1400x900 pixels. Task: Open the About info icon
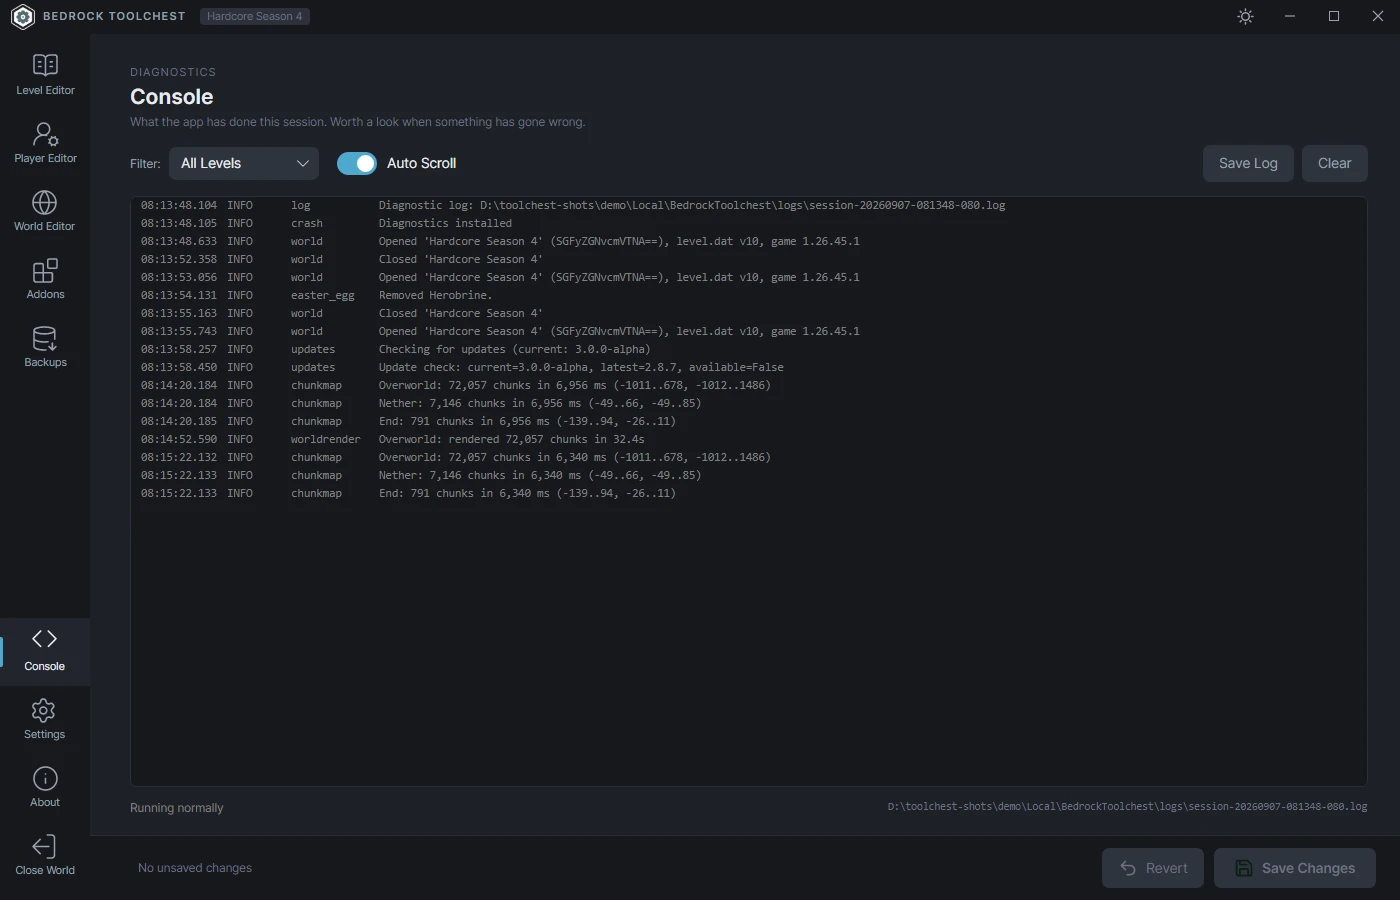point(45,778)
